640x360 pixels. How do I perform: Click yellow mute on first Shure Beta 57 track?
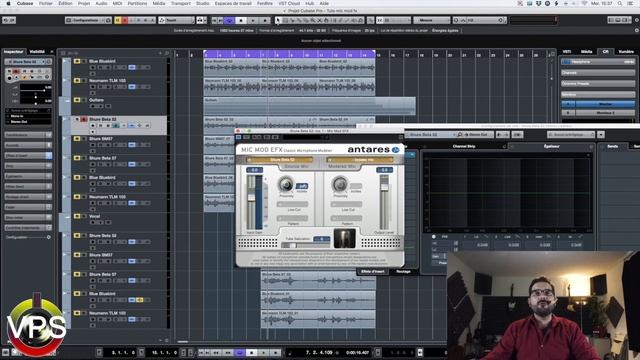coord(77,158)
